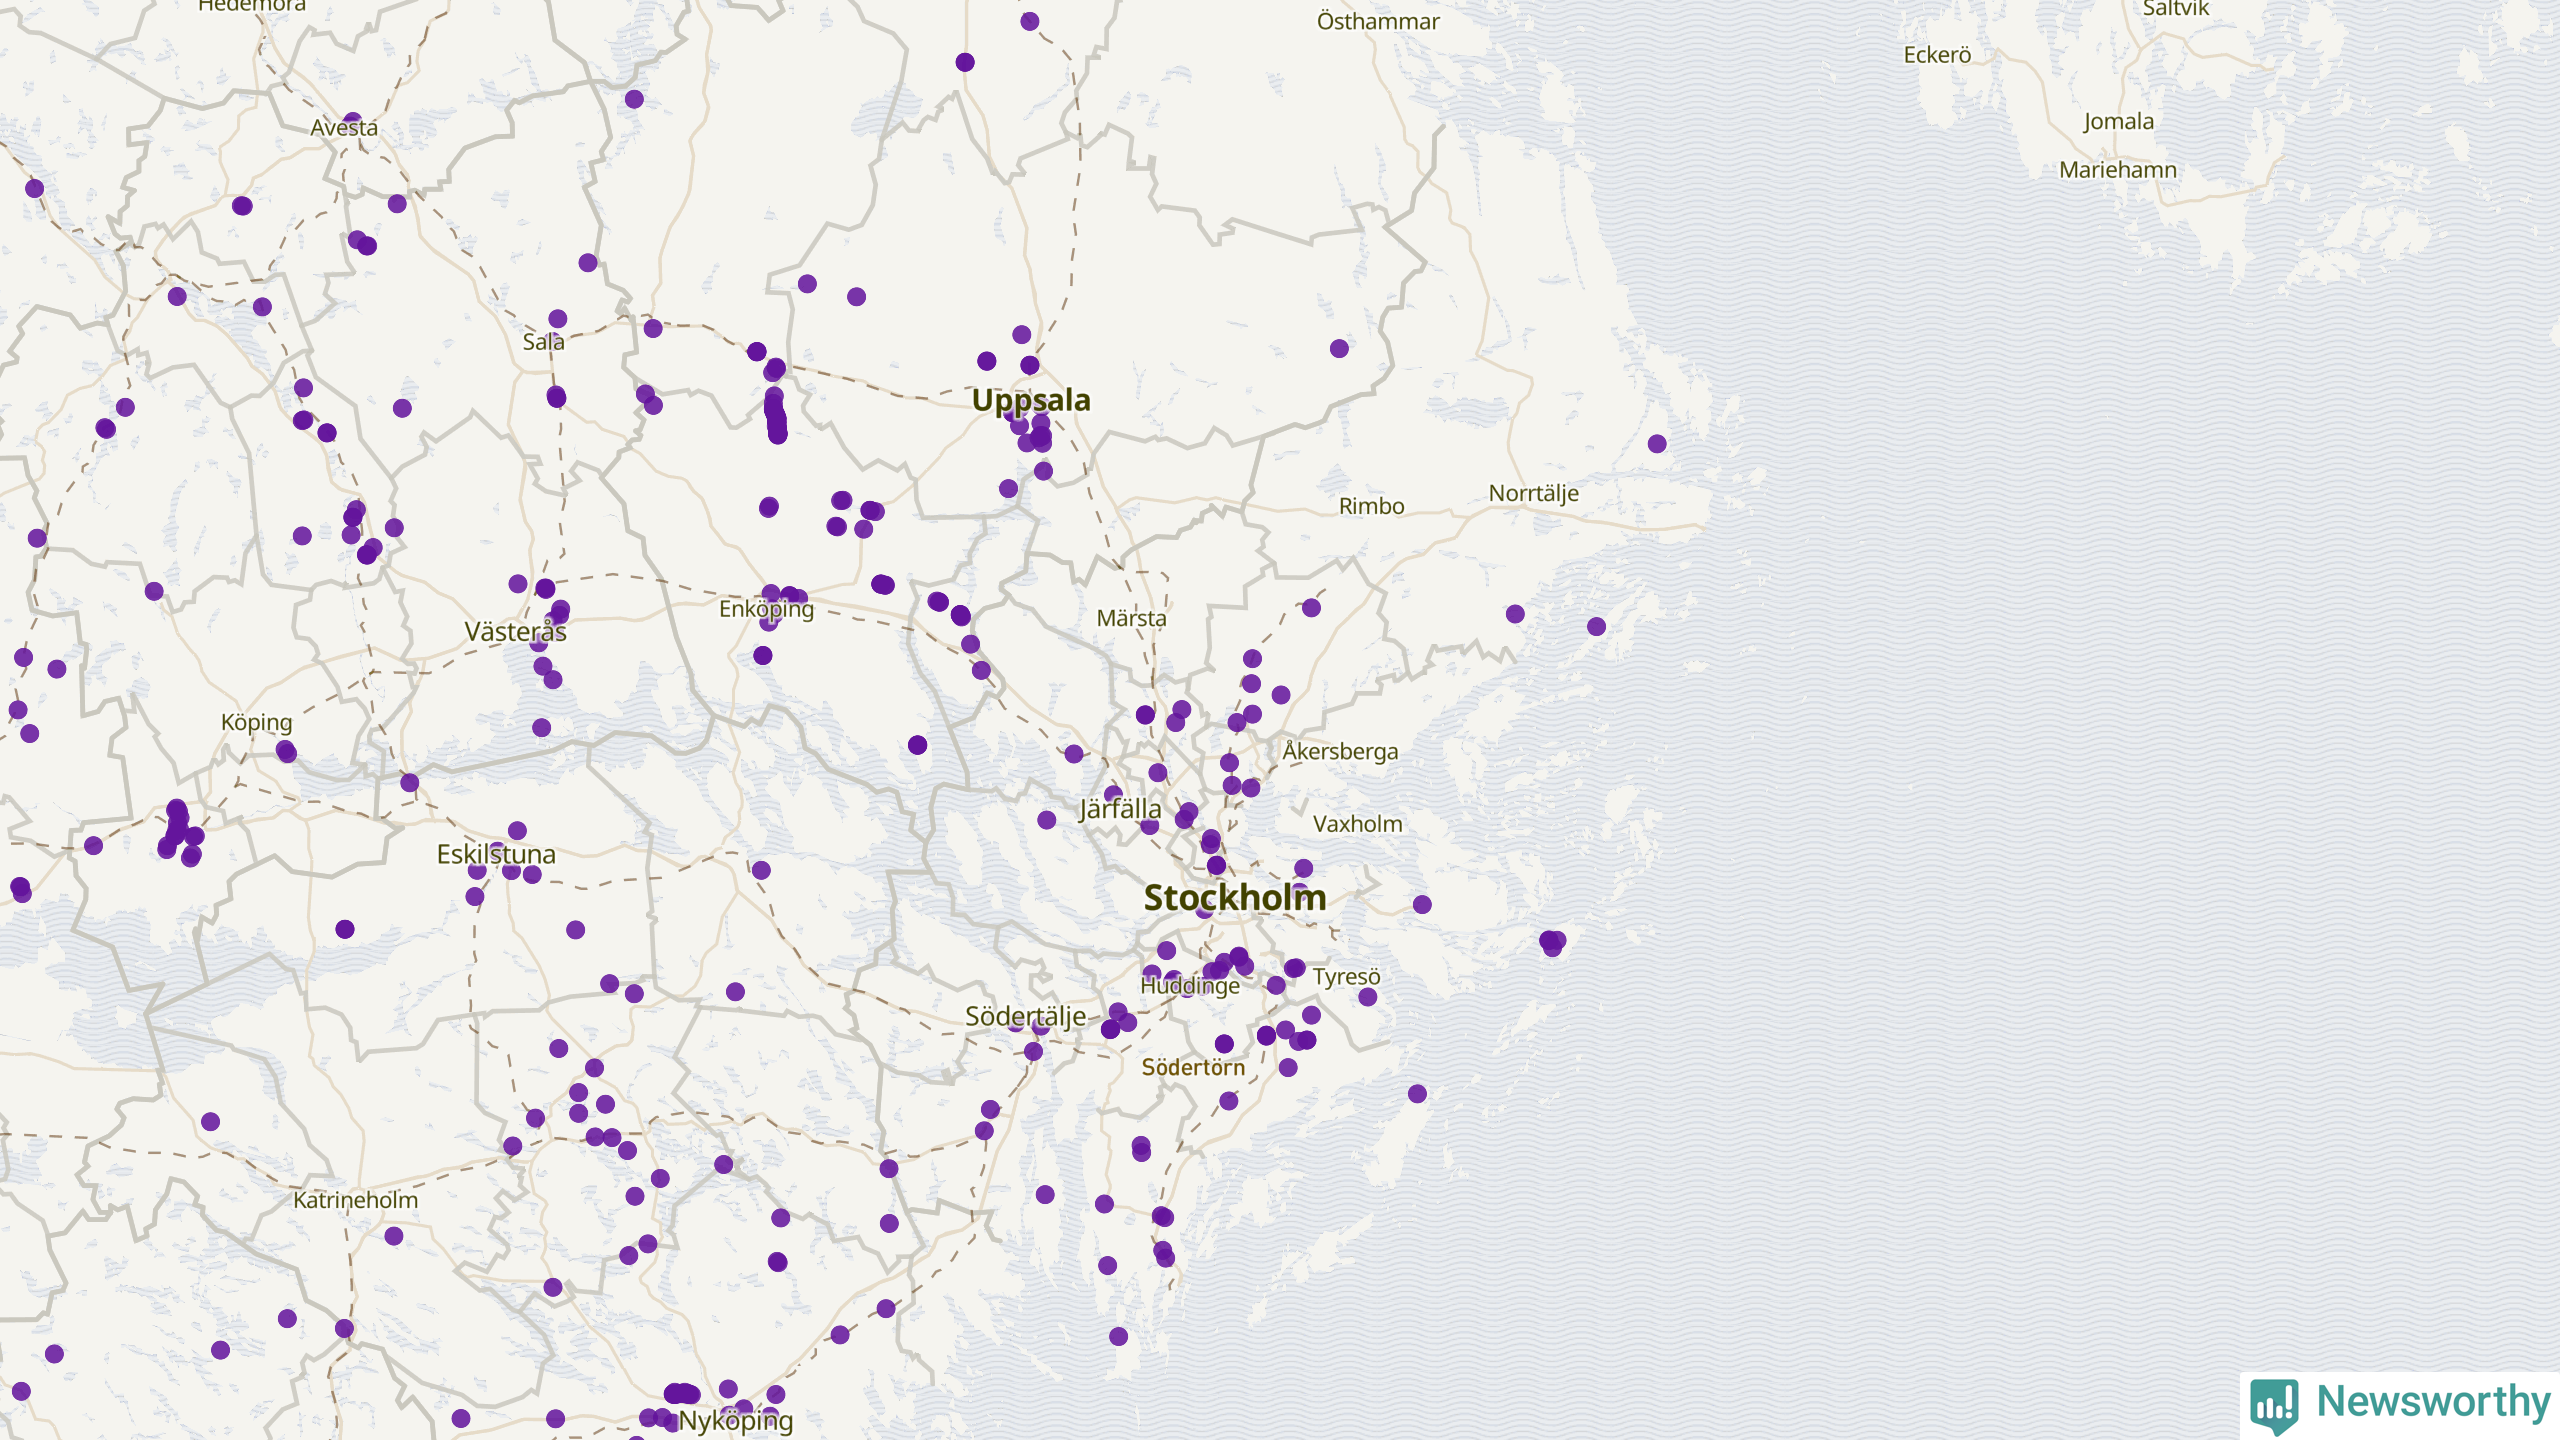Select the Stockholm city label
Screen dimensions: 2560x1440
(x=1235, y=897)
